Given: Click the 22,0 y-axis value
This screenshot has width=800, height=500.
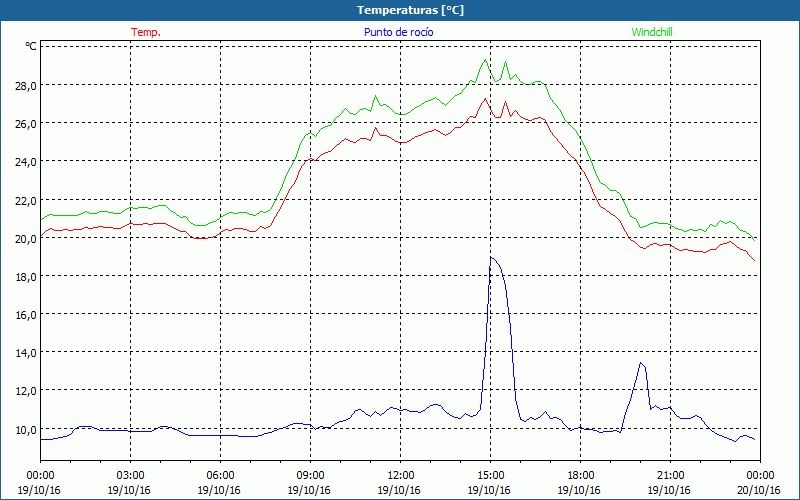Looking at the screenshot, I should pos(26,200).
